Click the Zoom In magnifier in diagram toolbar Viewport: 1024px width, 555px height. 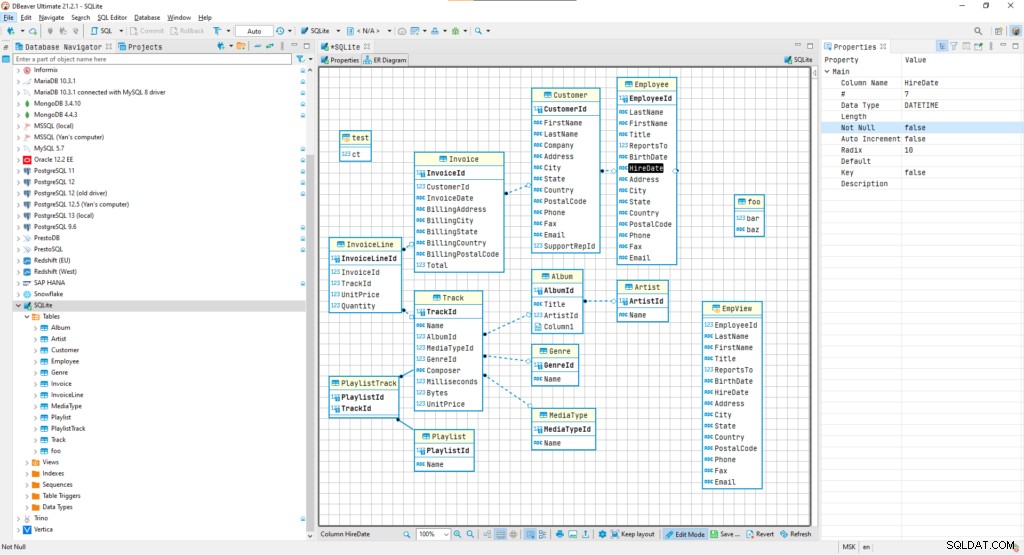coord(457,534)
